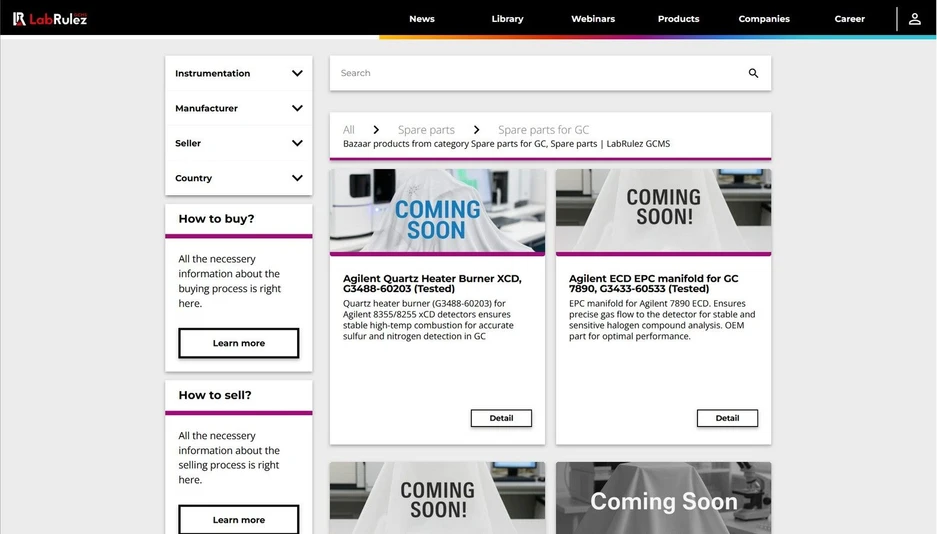
Task: Click Learn more under How to buy
Action: tap(239, 343)
